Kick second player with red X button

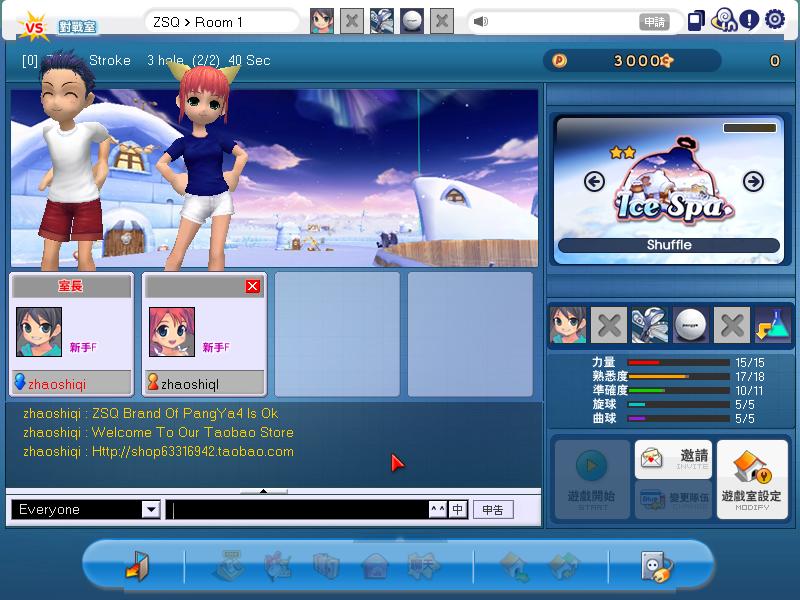252,287
